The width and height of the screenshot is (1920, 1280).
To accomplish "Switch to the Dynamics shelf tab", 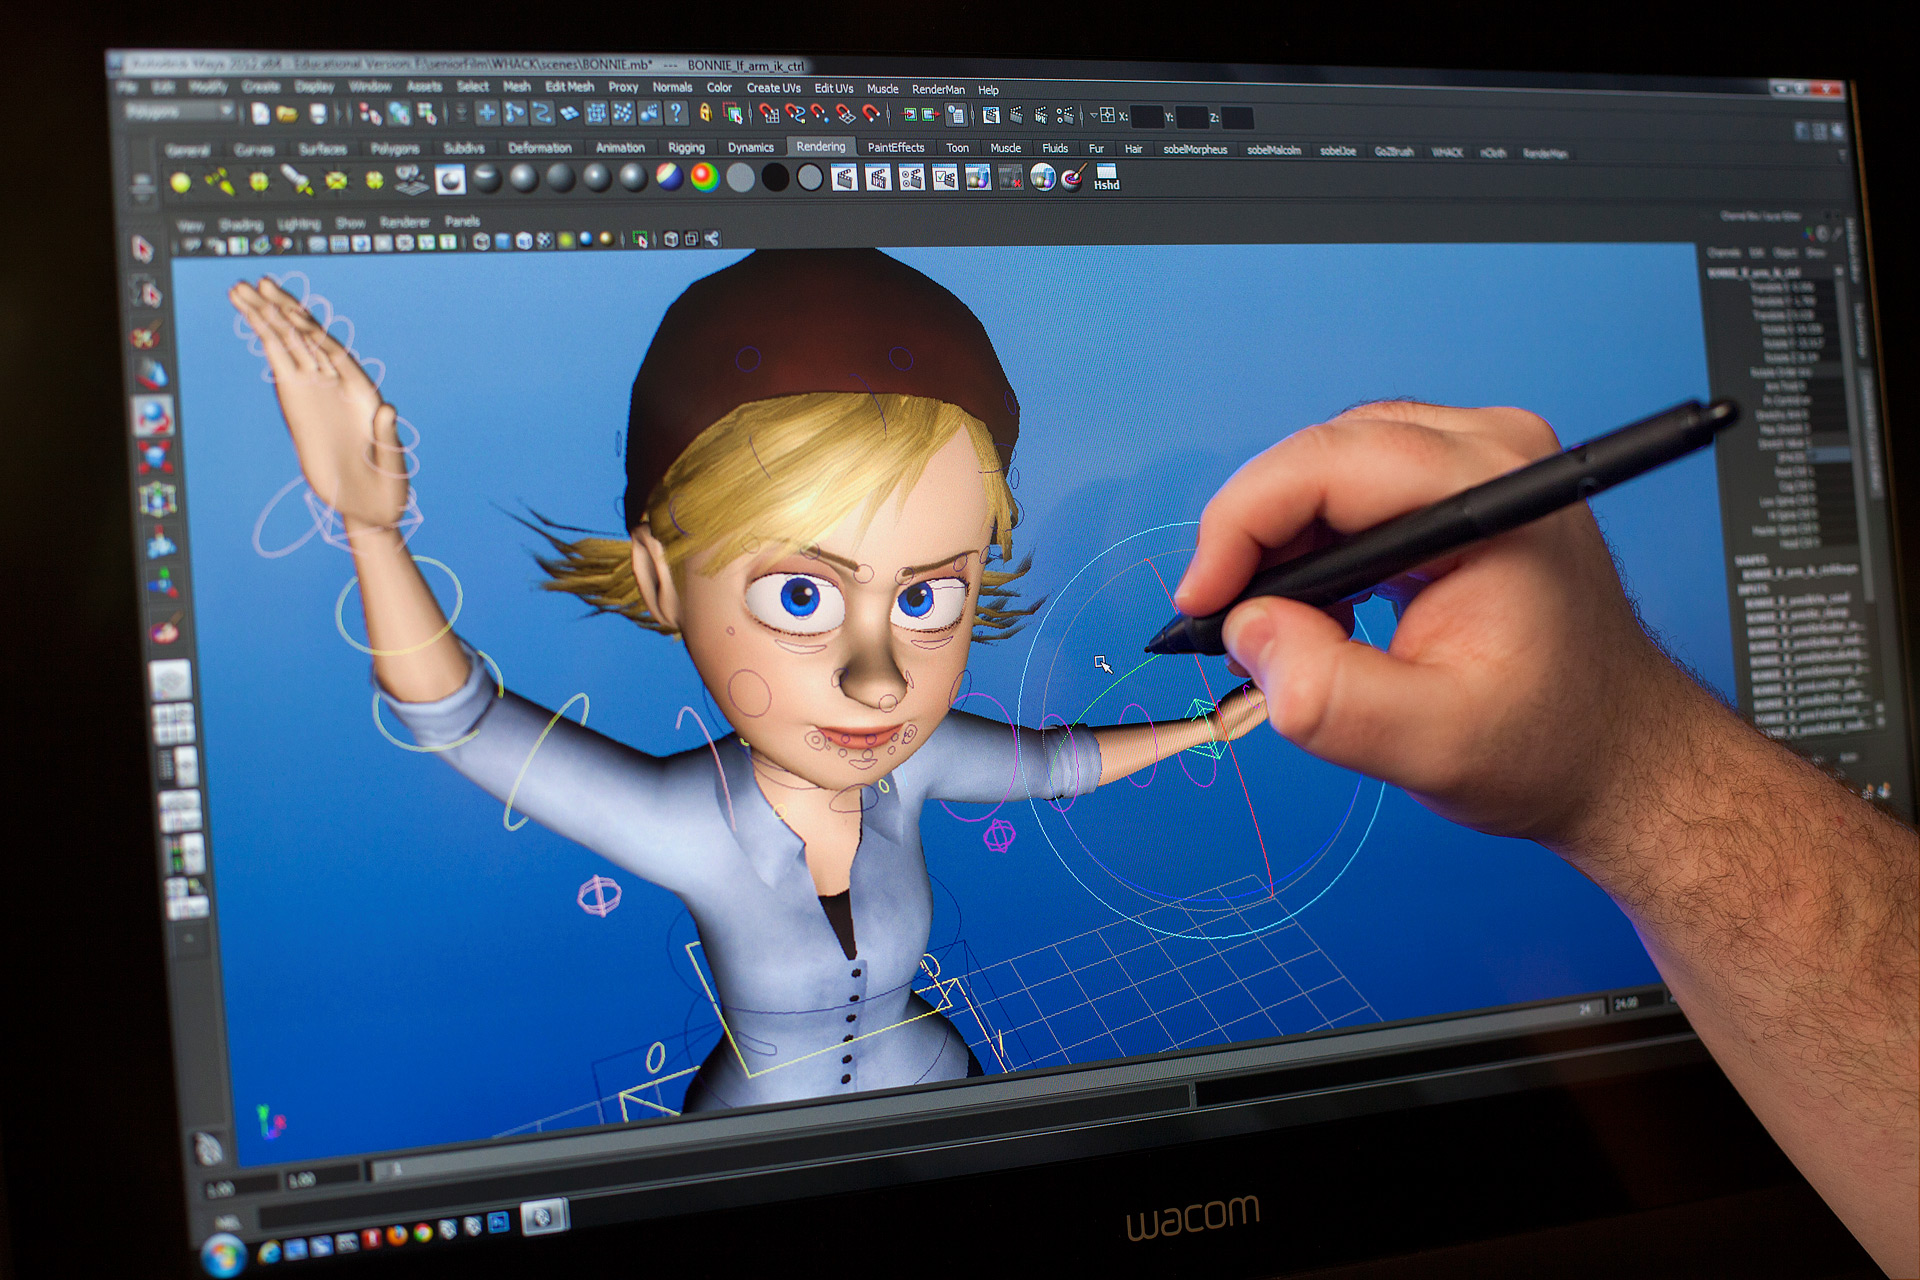I will tap(750, 147).
